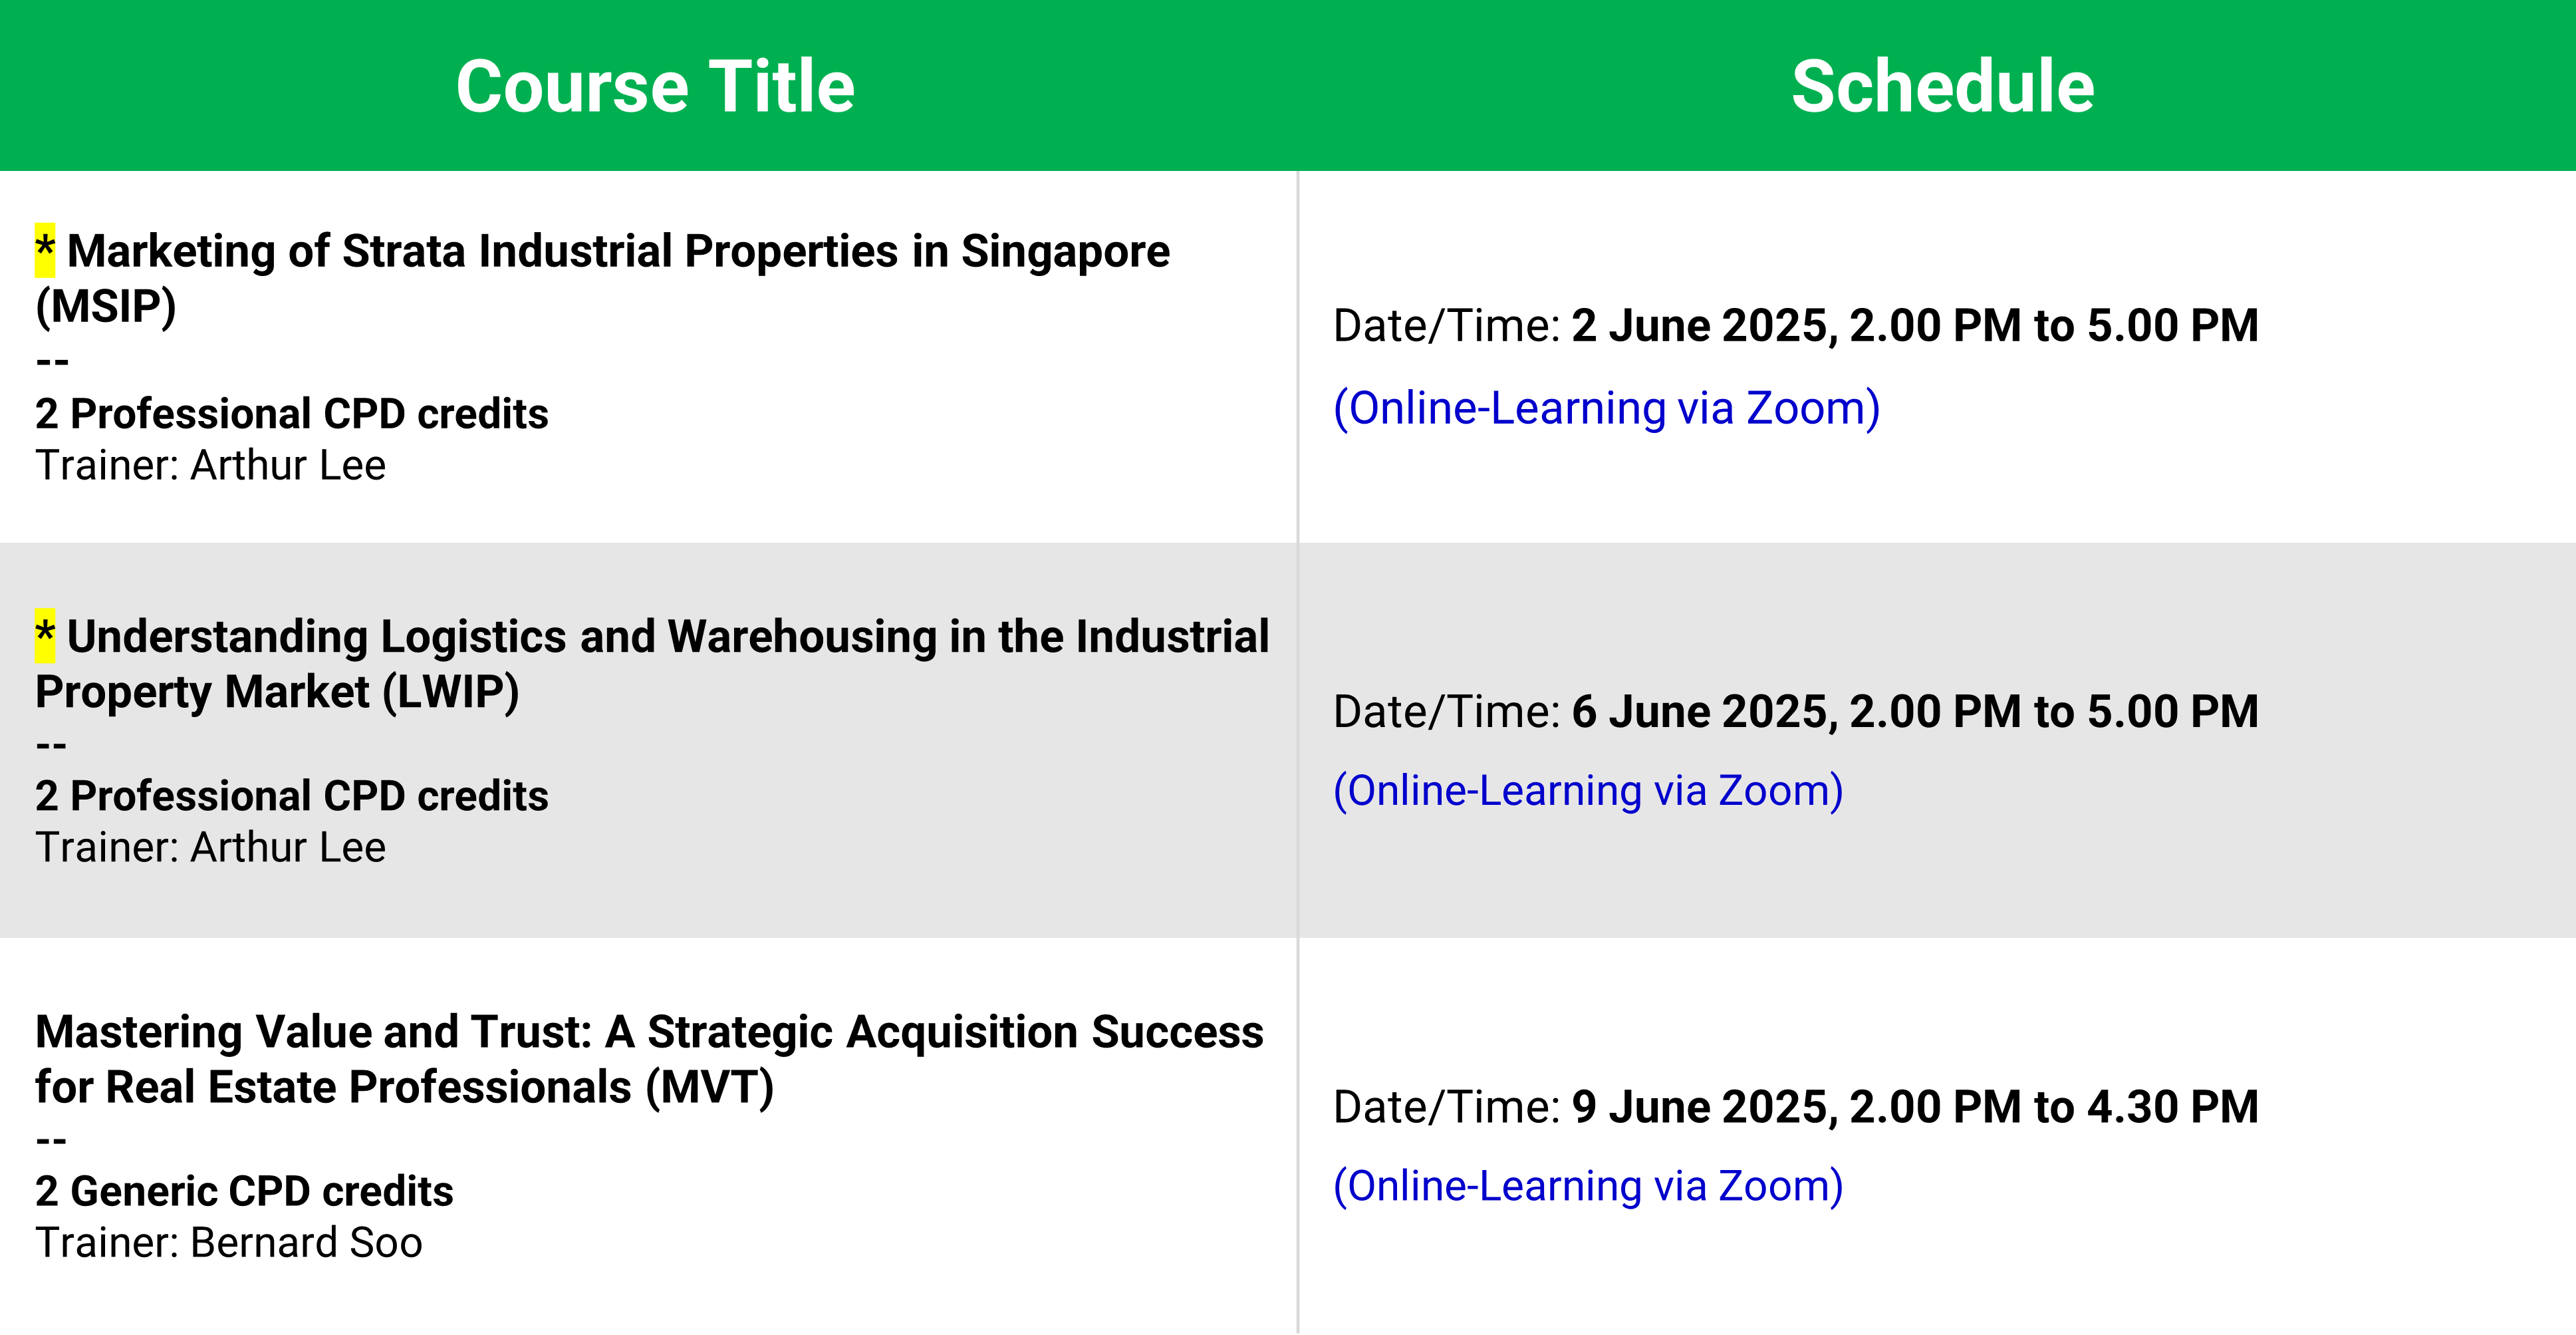2576x1335 pixels.
Task: Select Mastering Value and Trust course title
Action: (649, 1059)
